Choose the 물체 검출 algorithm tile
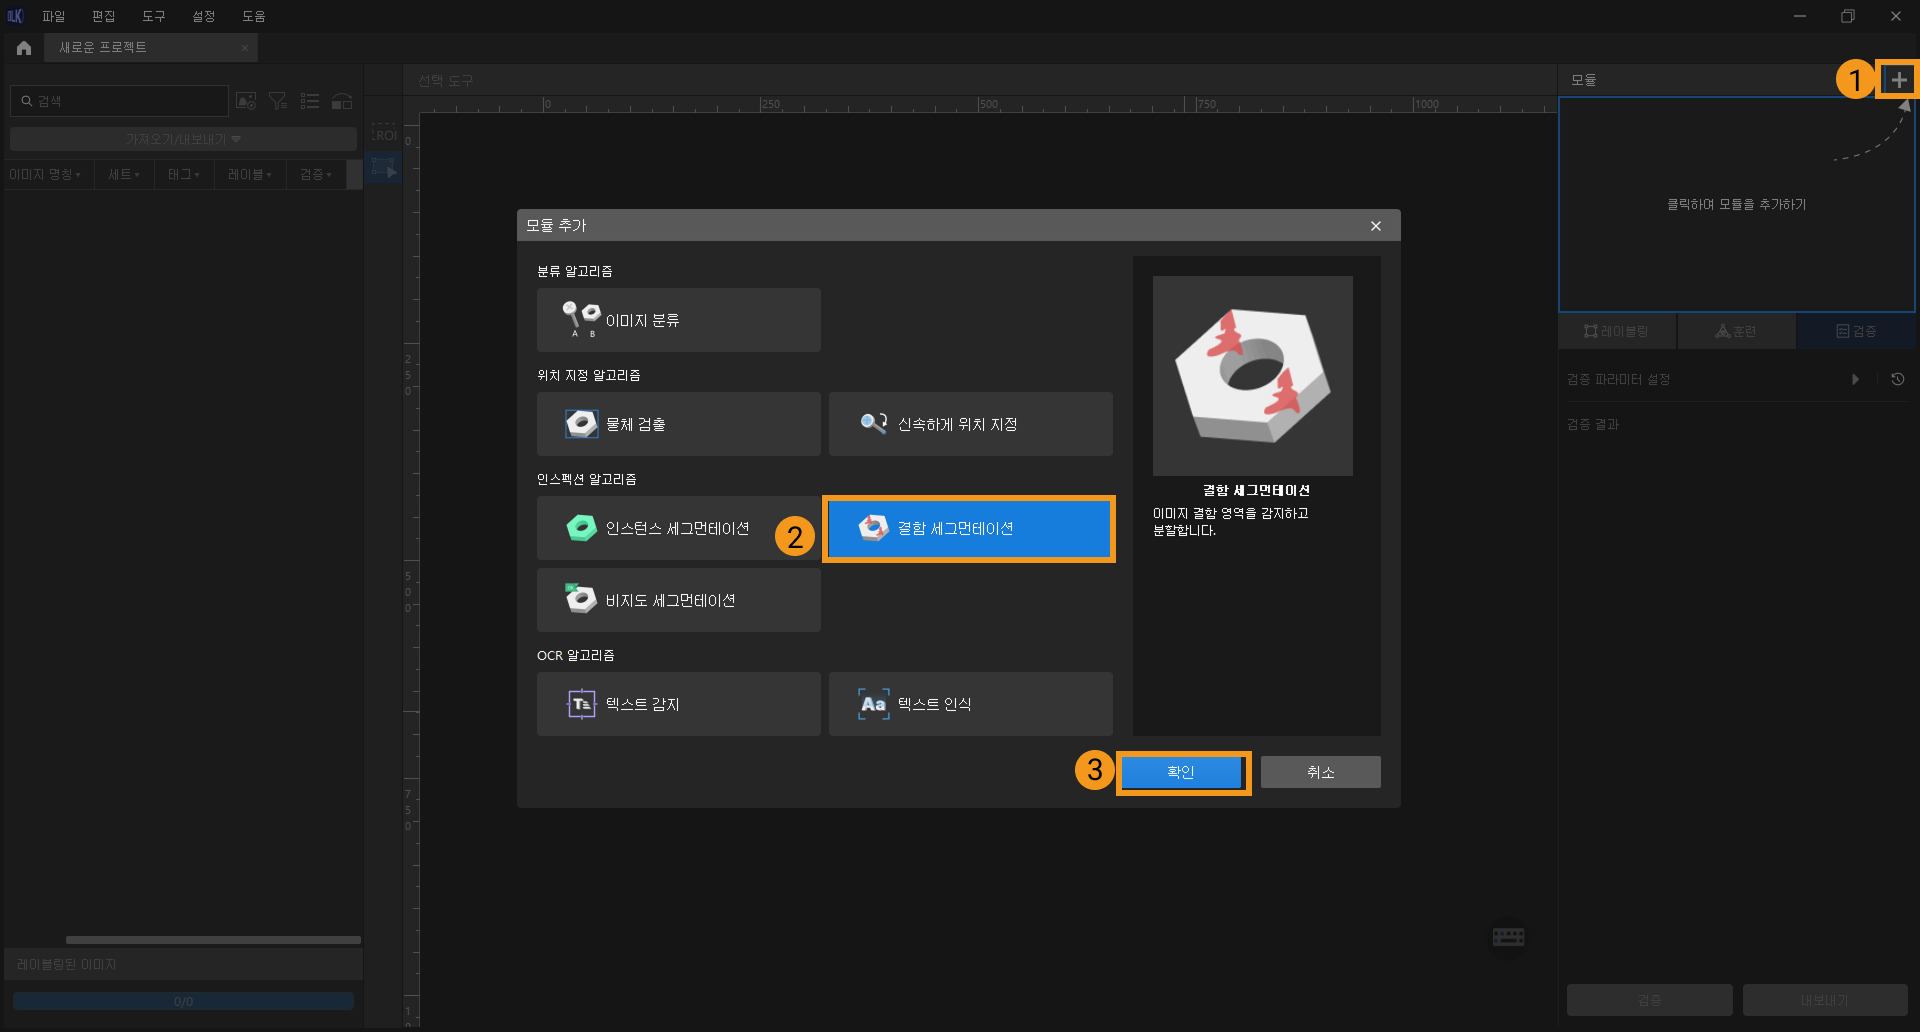 click(678, 424)
